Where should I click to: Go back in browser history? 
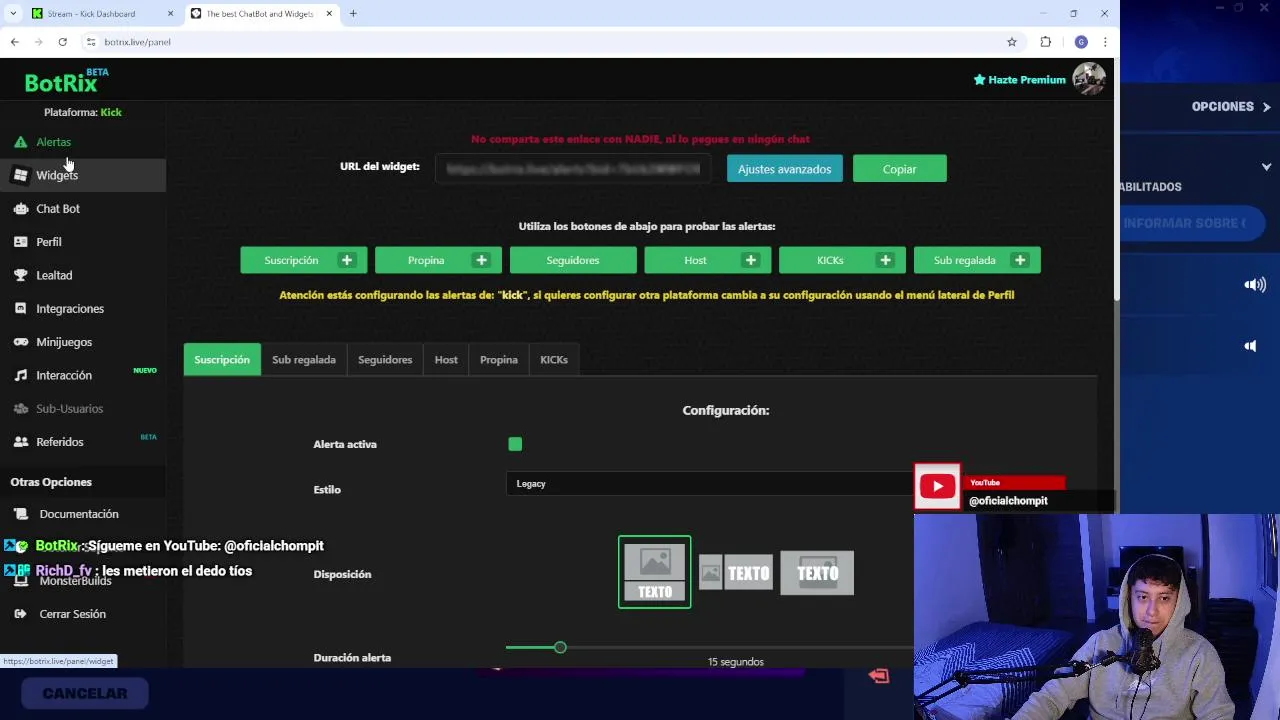coord(14,42)
